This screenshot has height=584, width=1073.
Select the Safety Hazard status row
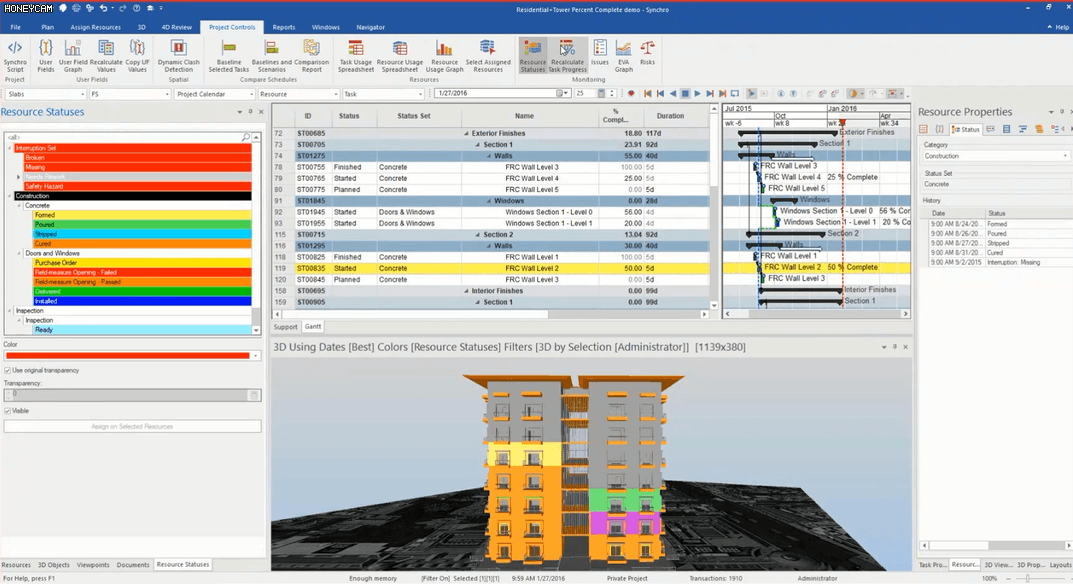pyautogui.click(x=138, y=186)
